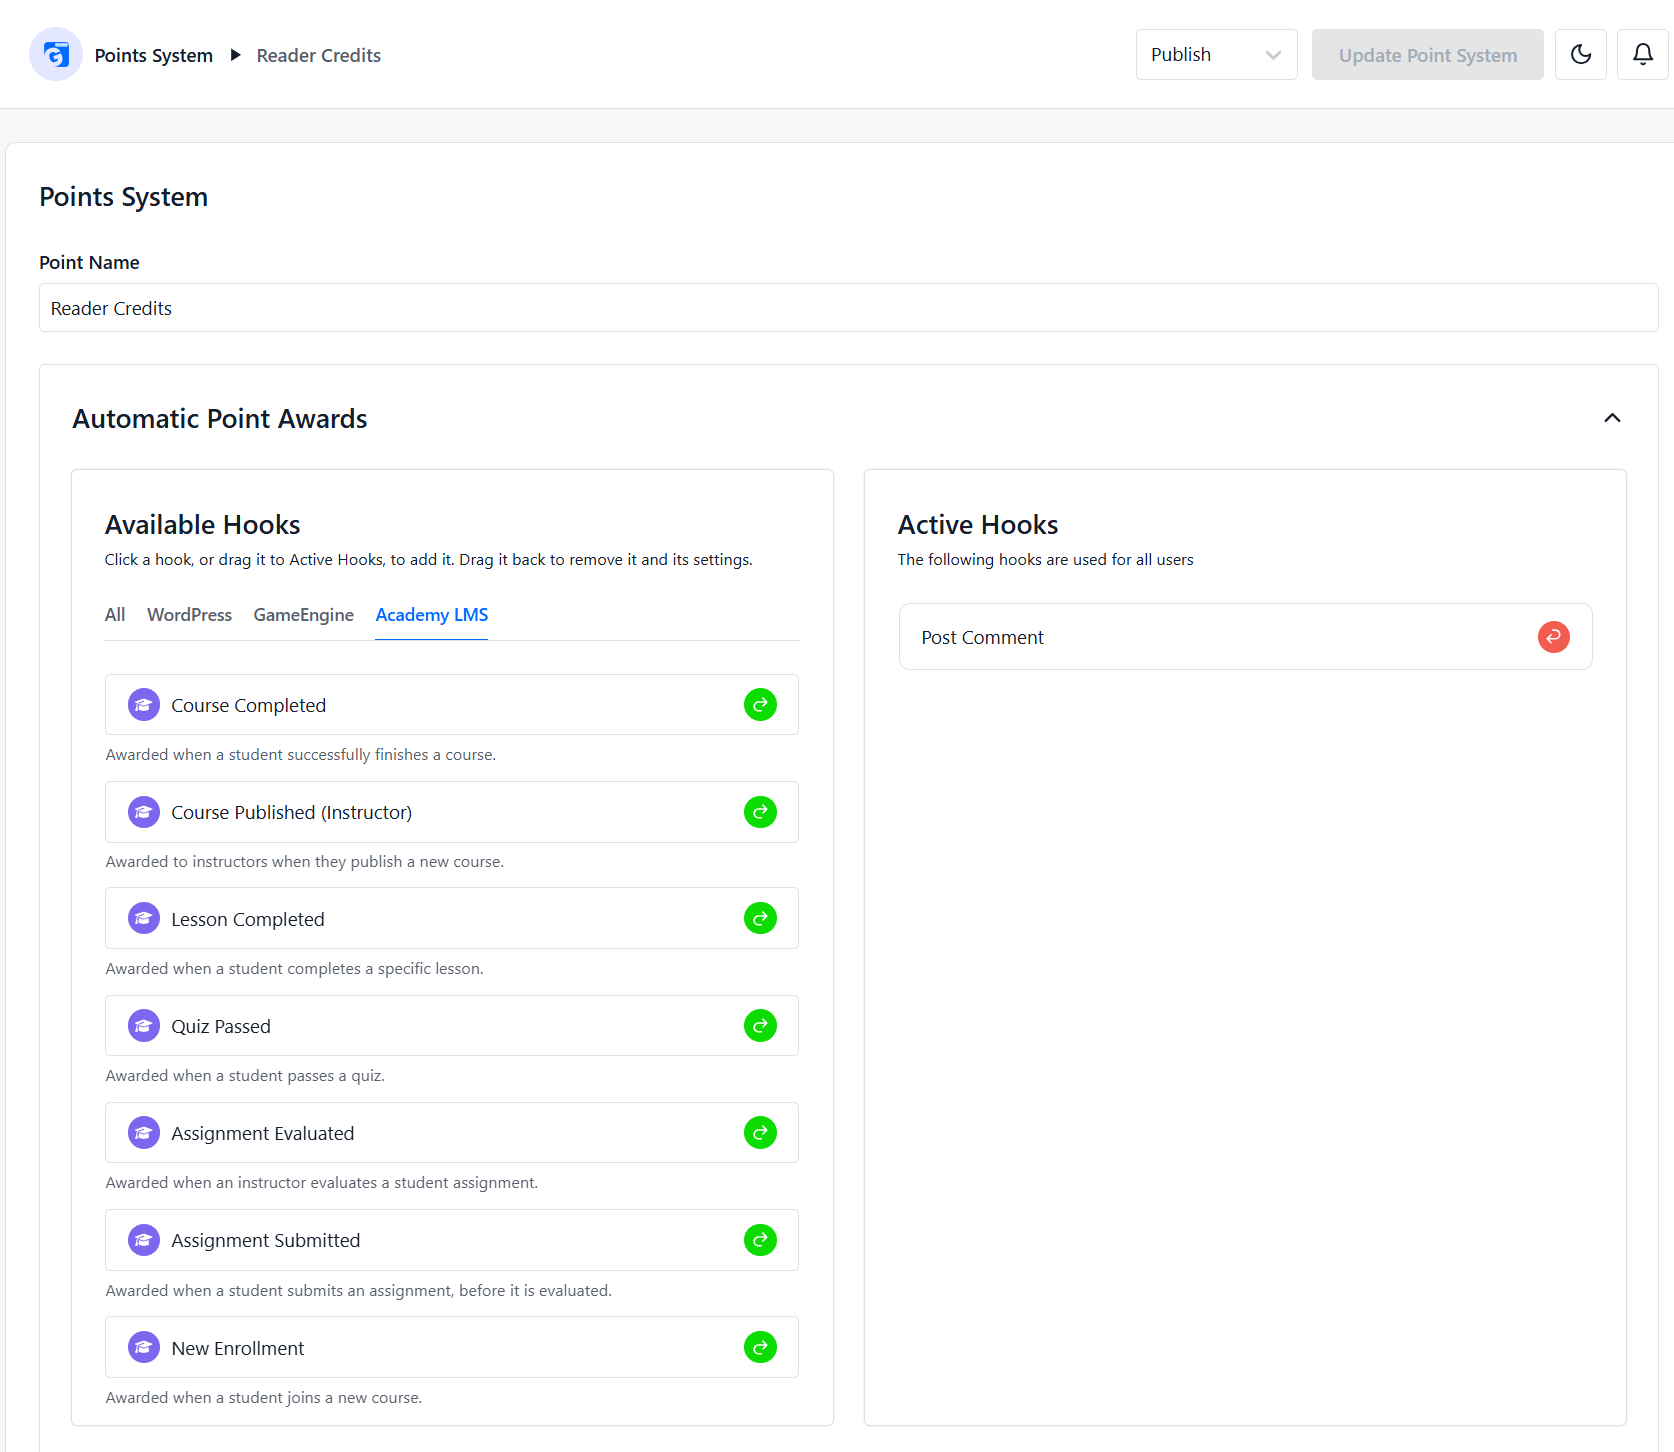
Task: Click 'Awarded when a student joins a new course.'
Action: [x=263, y=1398]
